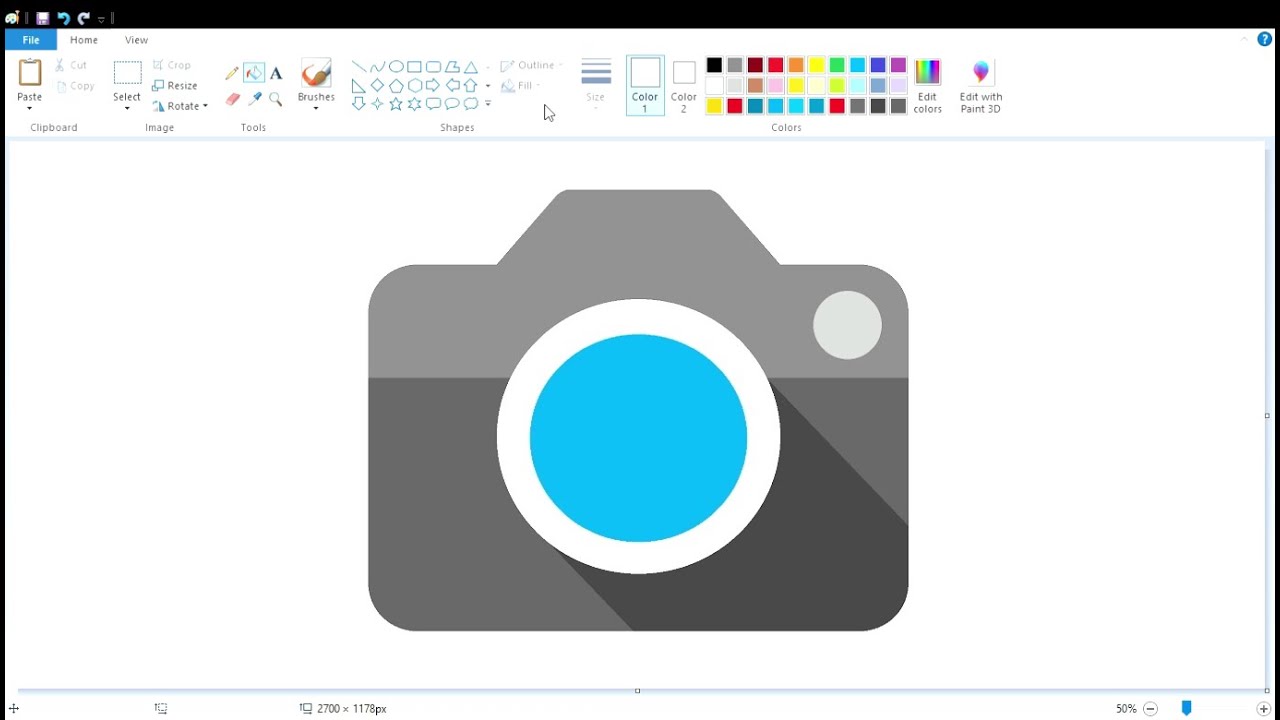Select the Magnifier tool
Image resolution: width=1280 pixels, height=720 pixels.
276,99
